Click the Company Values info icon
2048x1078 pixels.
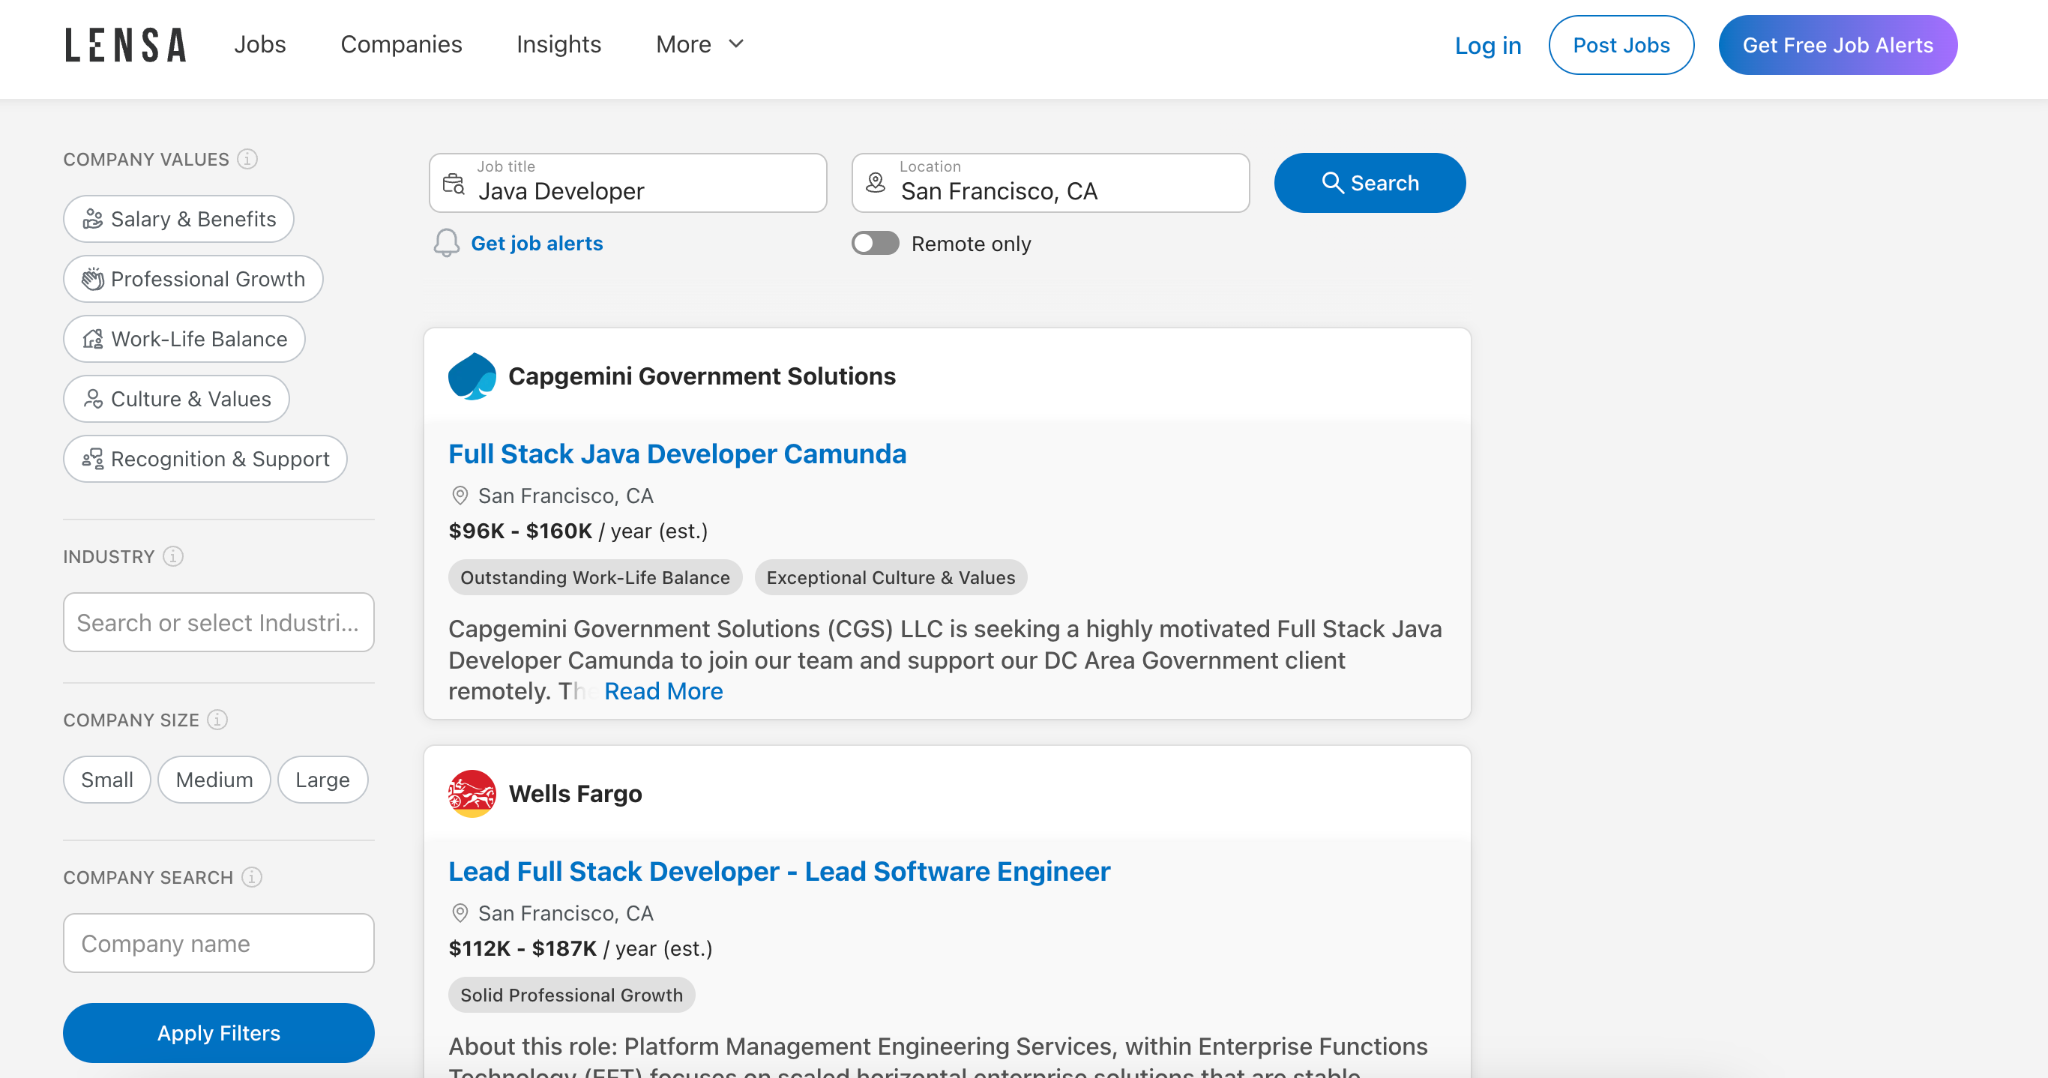click(248, 159)
